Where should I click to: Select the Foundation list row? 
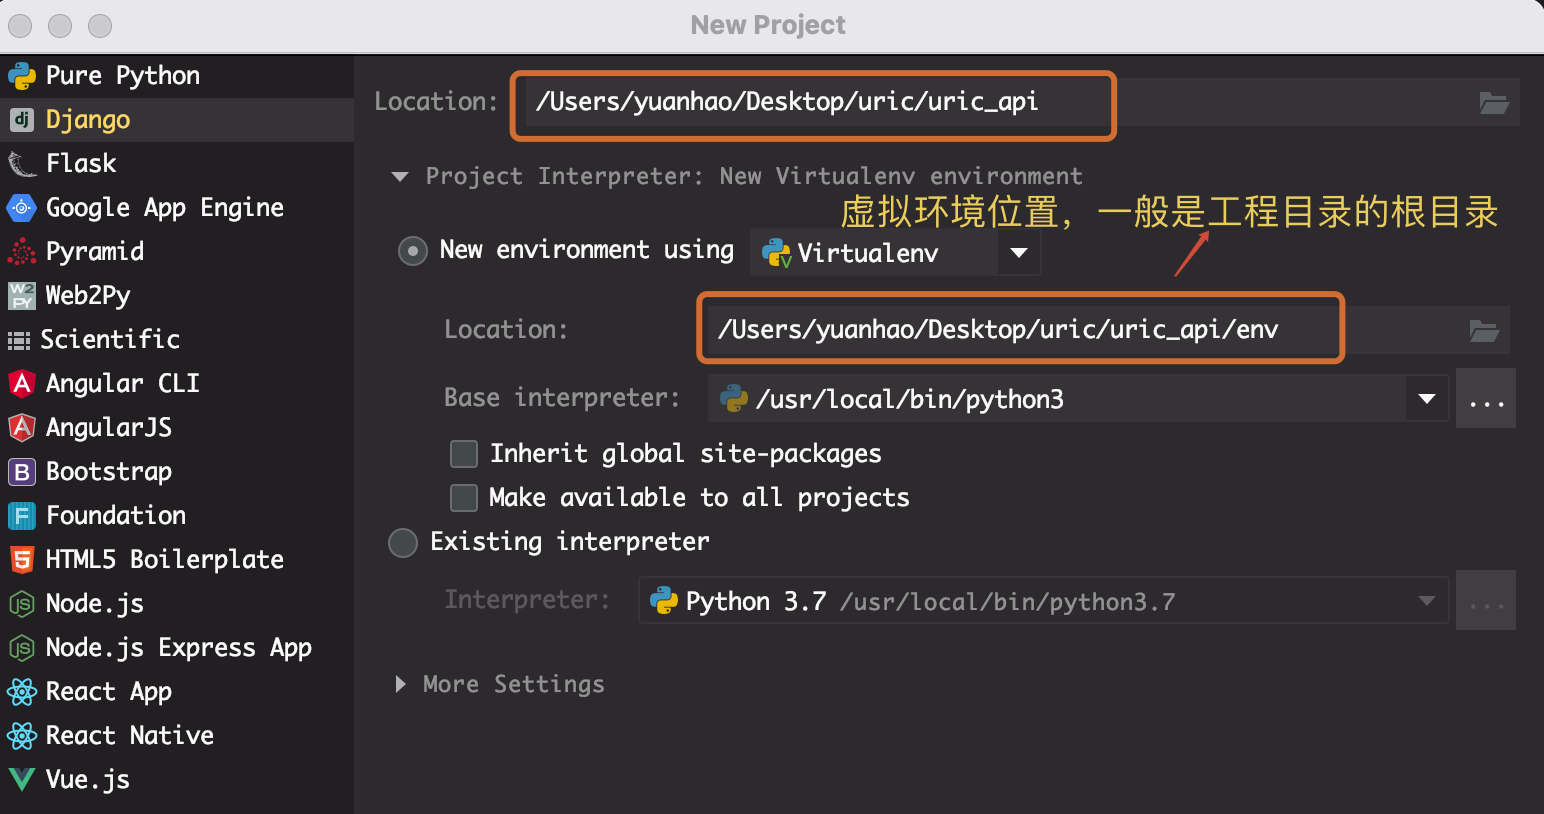pyautogui.click(x=177, y=516)
